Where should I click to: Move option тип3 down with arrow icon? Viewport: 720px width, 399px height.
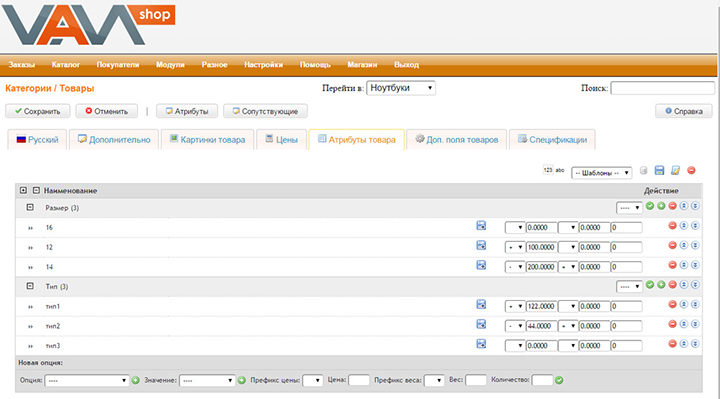695,344
